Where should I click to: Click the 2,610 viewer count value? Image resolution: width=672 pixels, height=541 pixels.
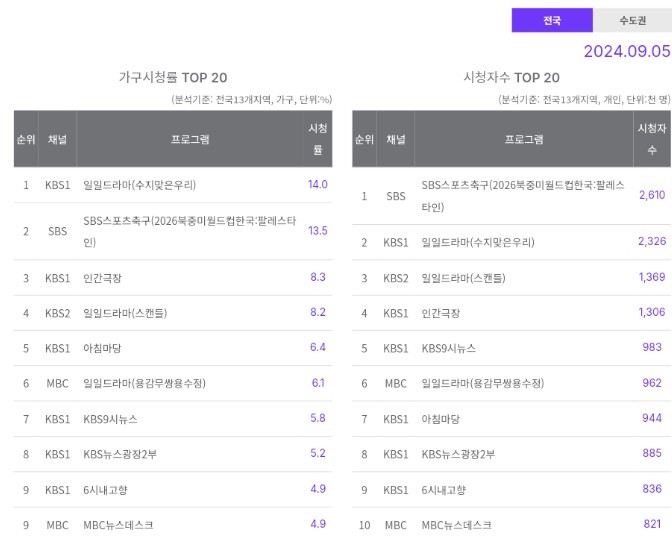651,195
